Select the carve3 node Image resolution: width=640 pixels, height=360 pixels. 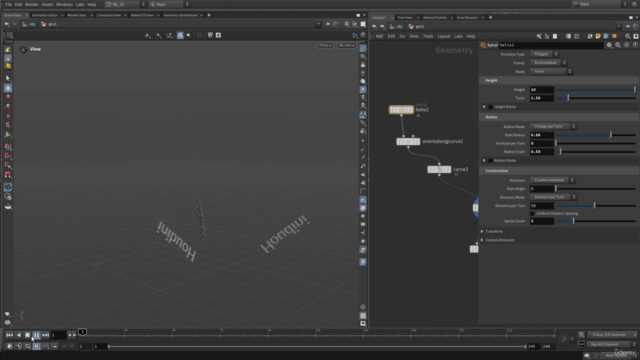[x=439, y=169]
